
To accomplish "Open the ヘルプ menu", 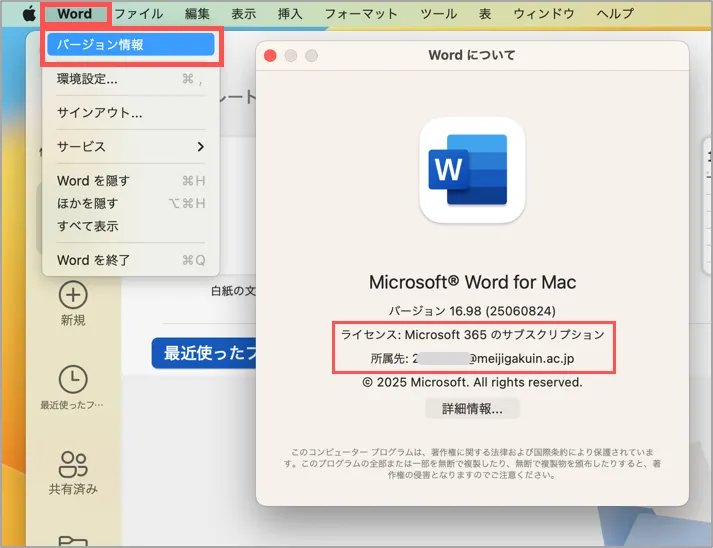I will point(615,14).
